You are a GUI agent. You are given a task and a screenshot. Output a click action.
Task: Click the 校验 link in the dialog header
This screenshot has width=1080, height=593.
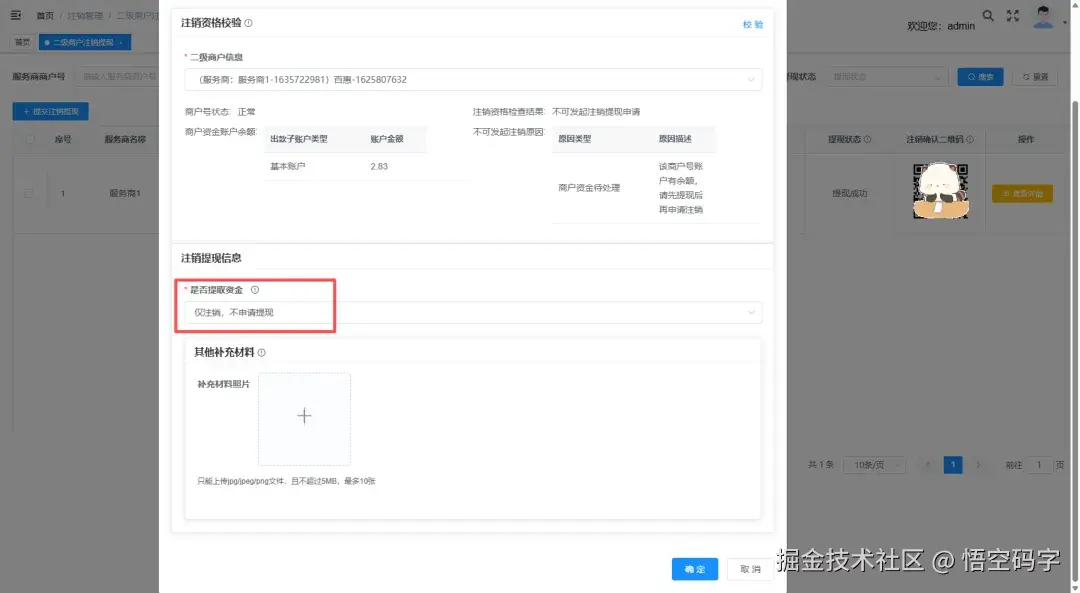tap(751, 23)
